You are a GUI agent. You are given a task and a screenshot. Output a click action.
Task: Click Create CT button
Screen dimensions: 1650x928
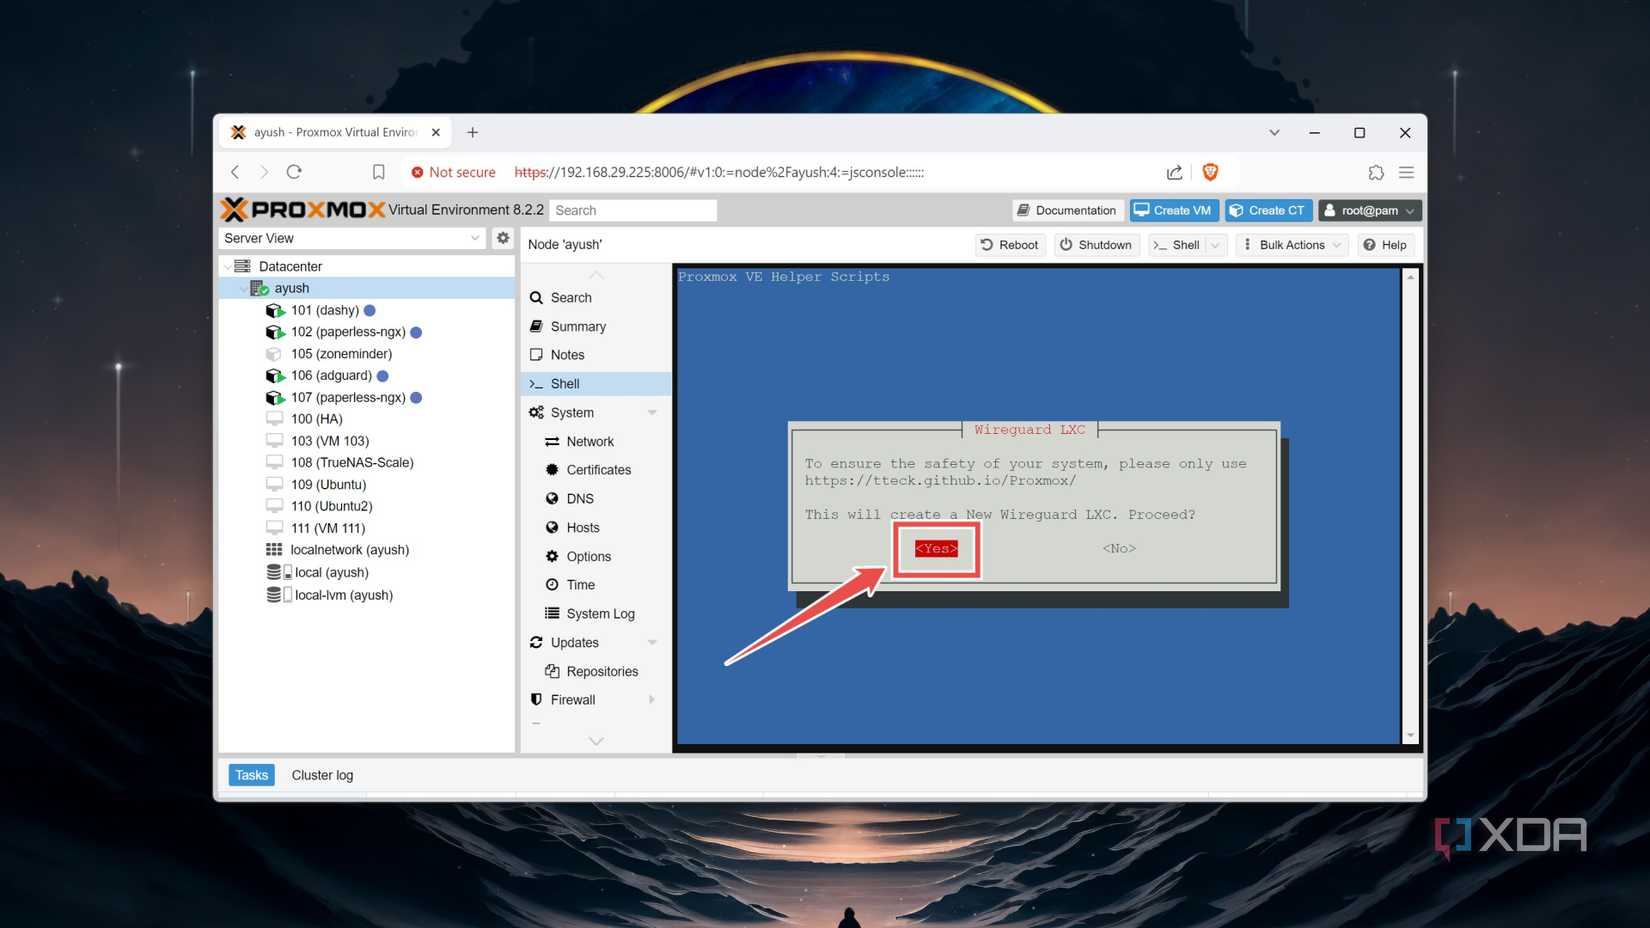coord(1267,210)
